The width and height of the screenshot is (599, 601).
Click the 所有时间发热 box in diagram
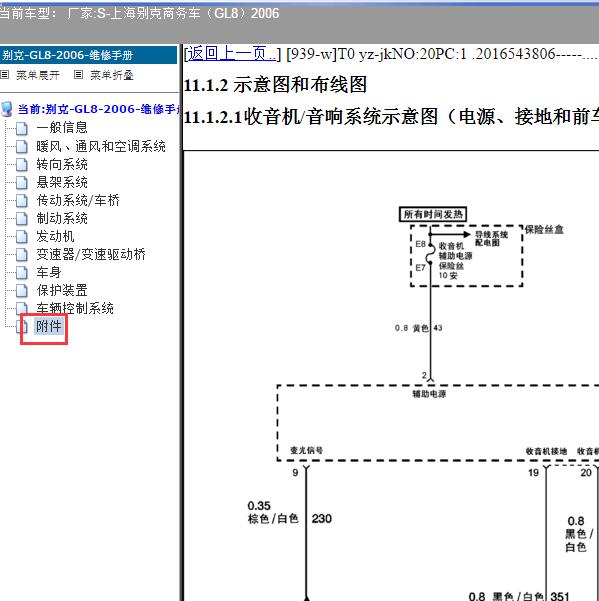click(x=433, y=214)
